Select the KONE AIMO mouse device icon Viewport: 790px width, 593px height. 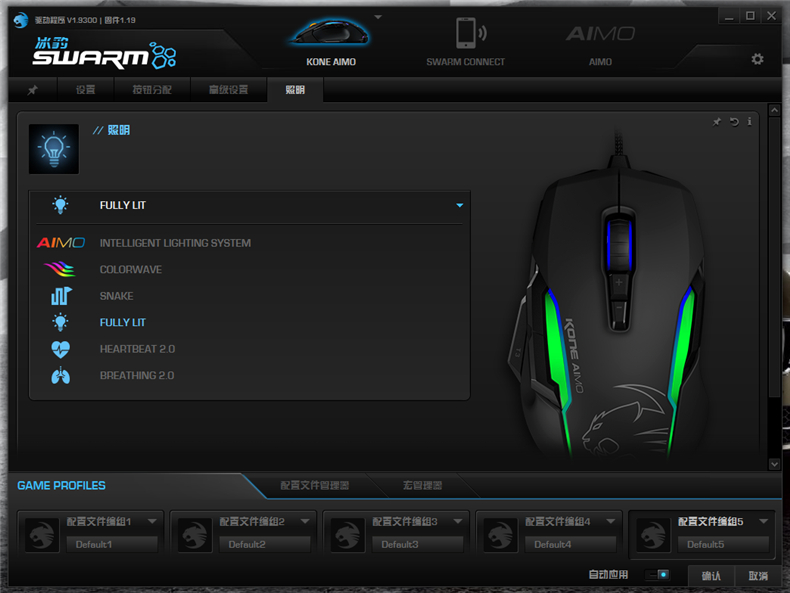pyautogui.click(x=331, y=33)
